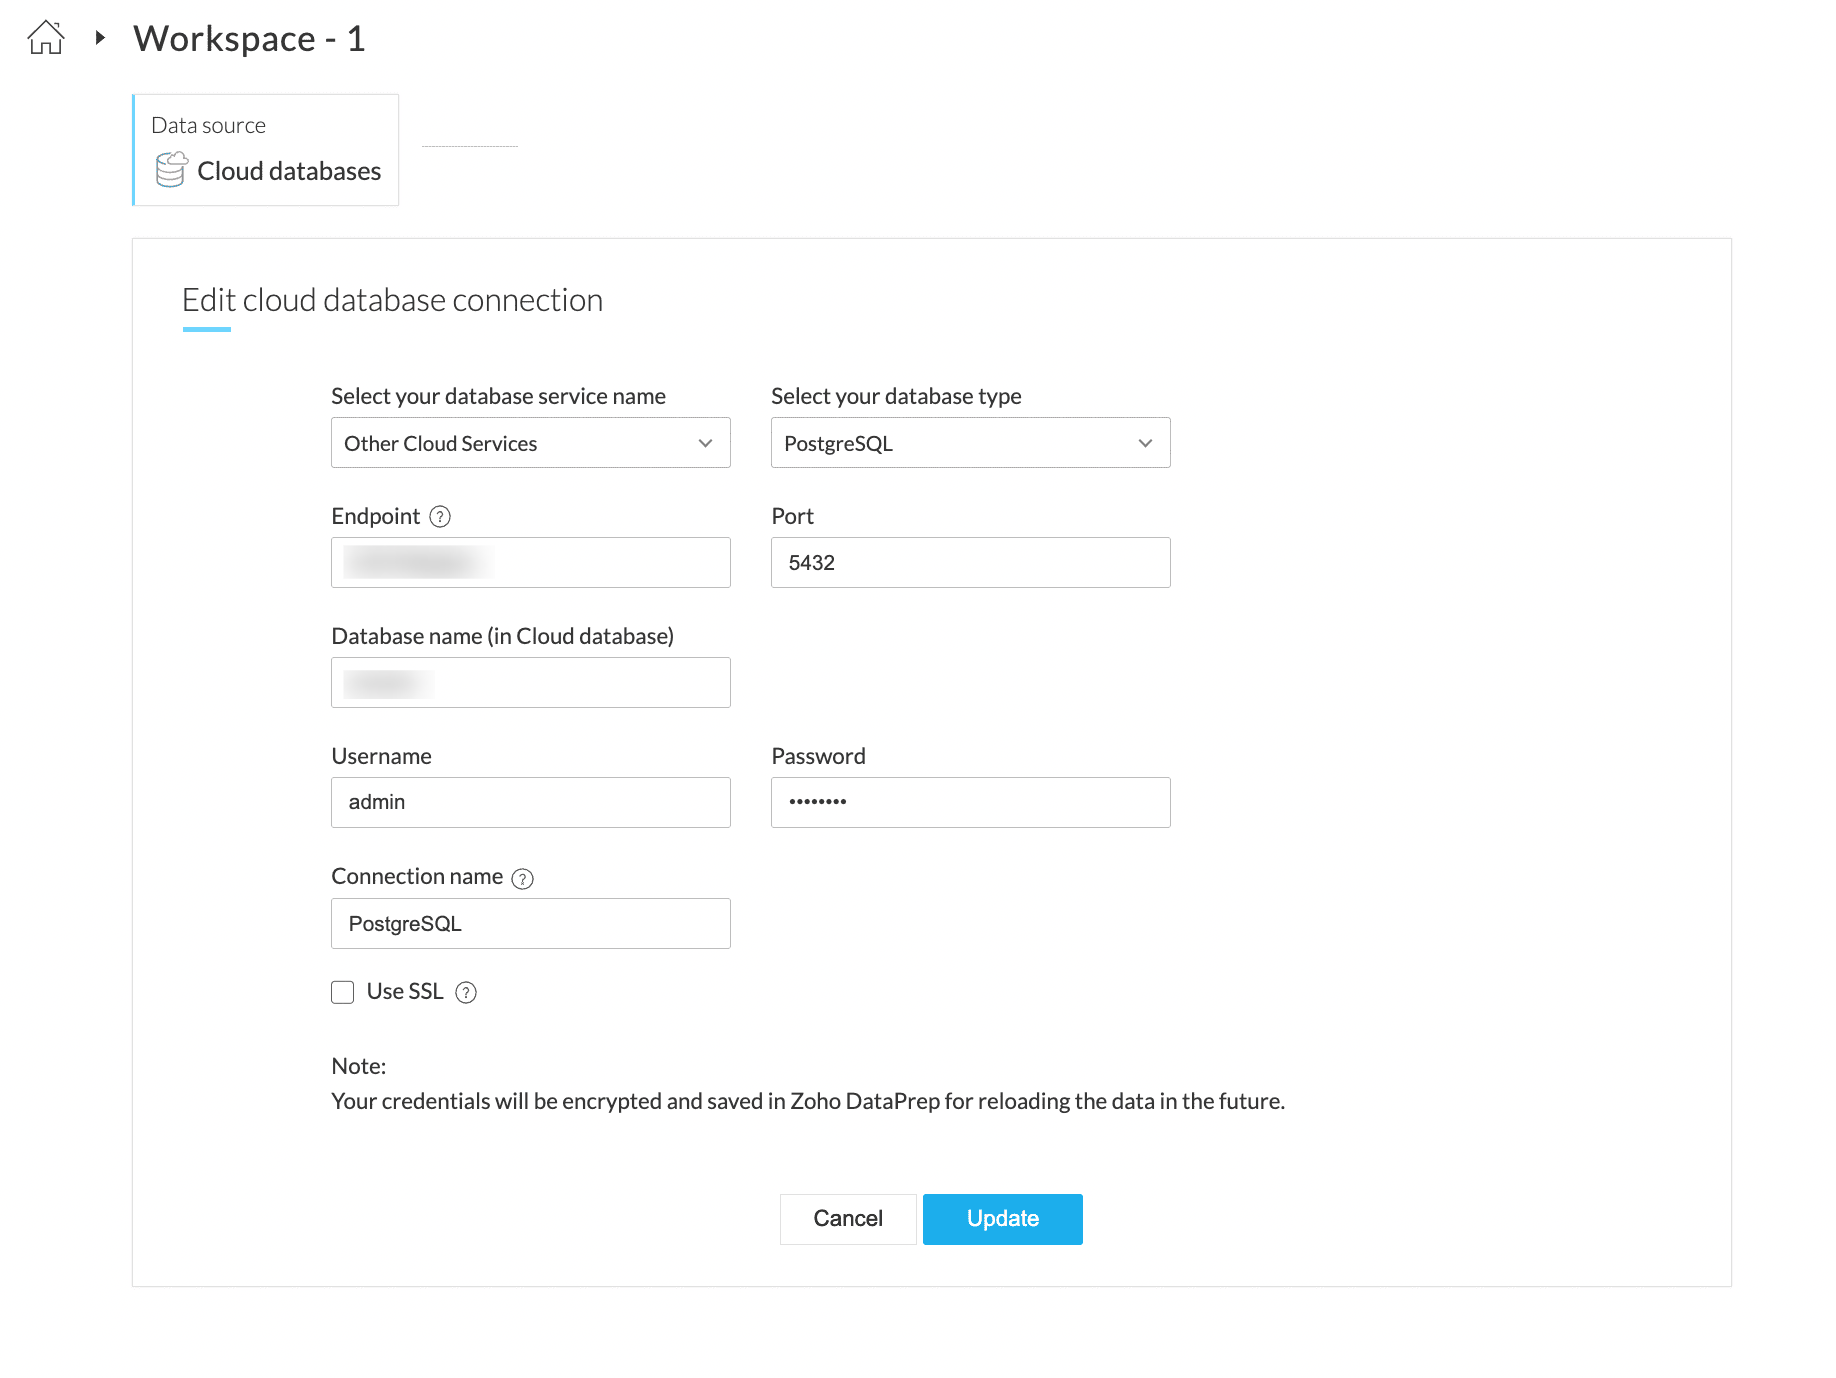Open the Workspace - 1 breadcrumb
1836x1378 pixels.
click(249, 39)
